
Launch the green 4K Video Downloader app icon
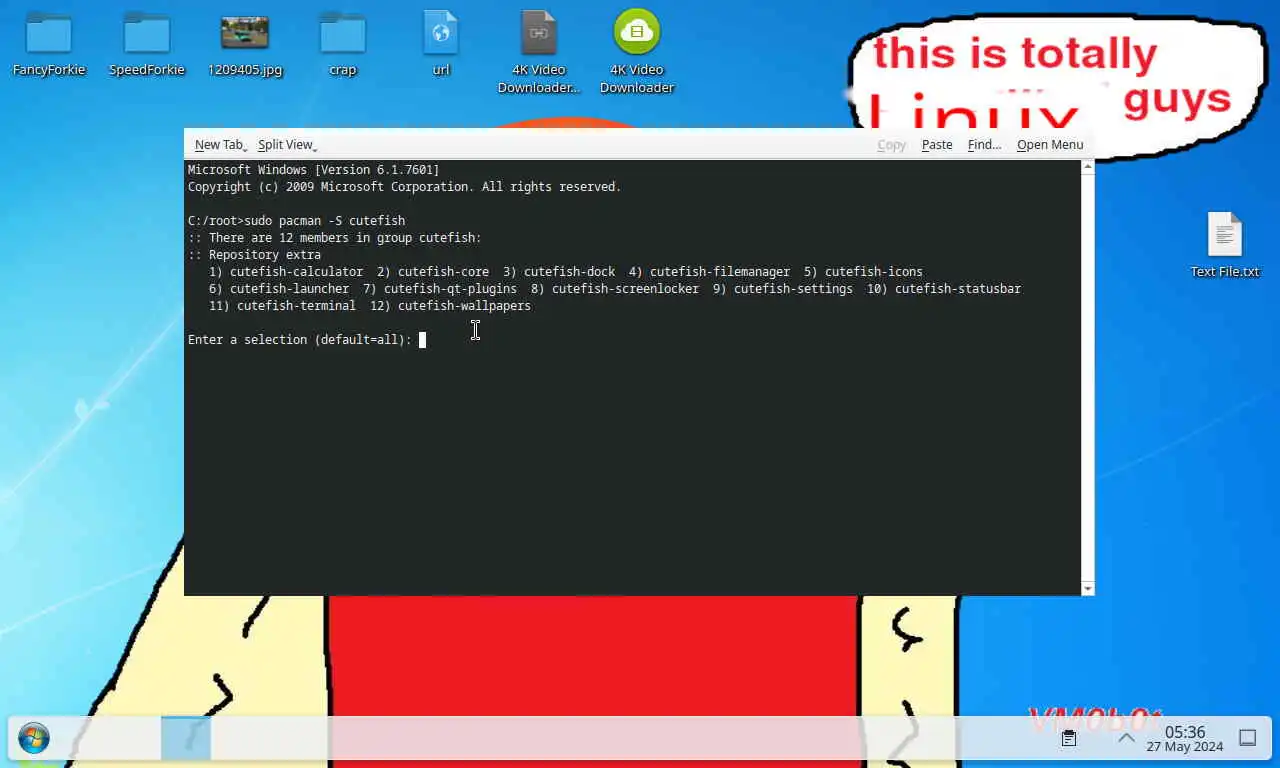(637, 52)
